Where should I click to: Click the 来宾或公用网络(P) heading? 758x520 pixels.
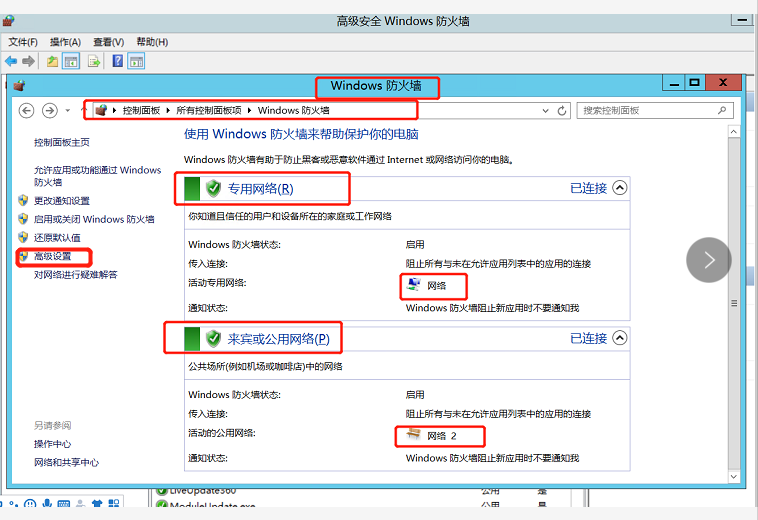tap(278, 339)
